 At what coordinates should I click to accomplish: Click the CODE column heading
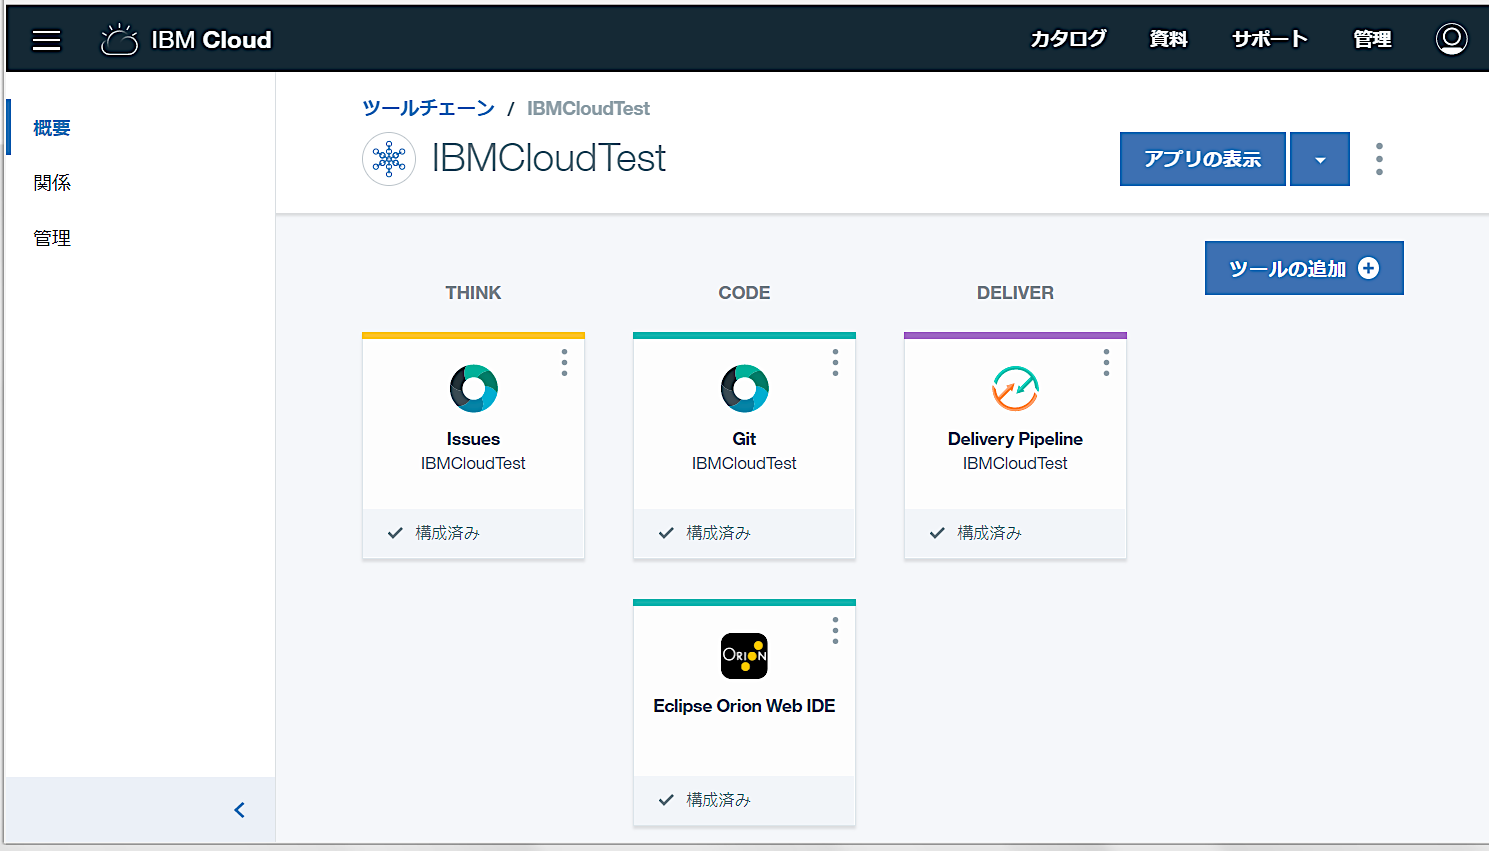coord(744,293)
